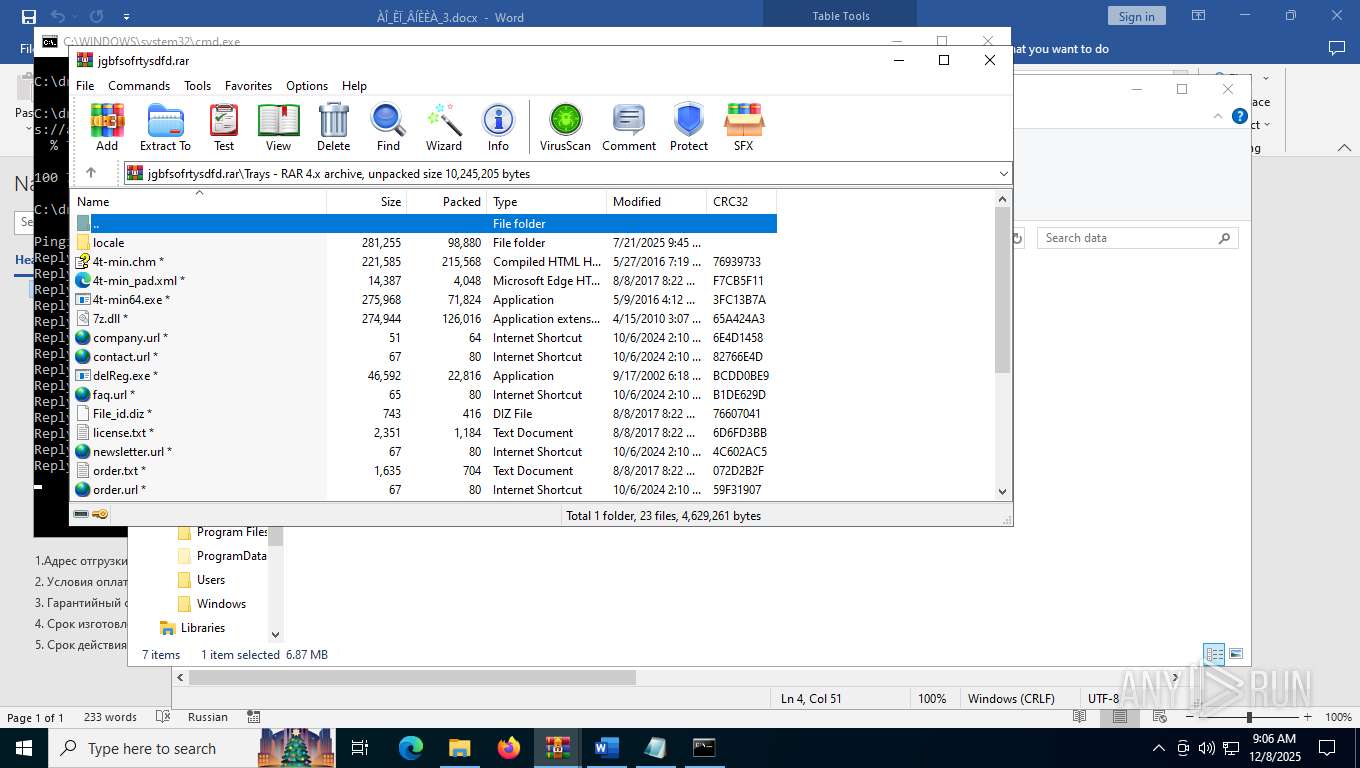Select contact.url shortcut
1360x768 pixels.
pyautogui.click(x=424, y=357)
